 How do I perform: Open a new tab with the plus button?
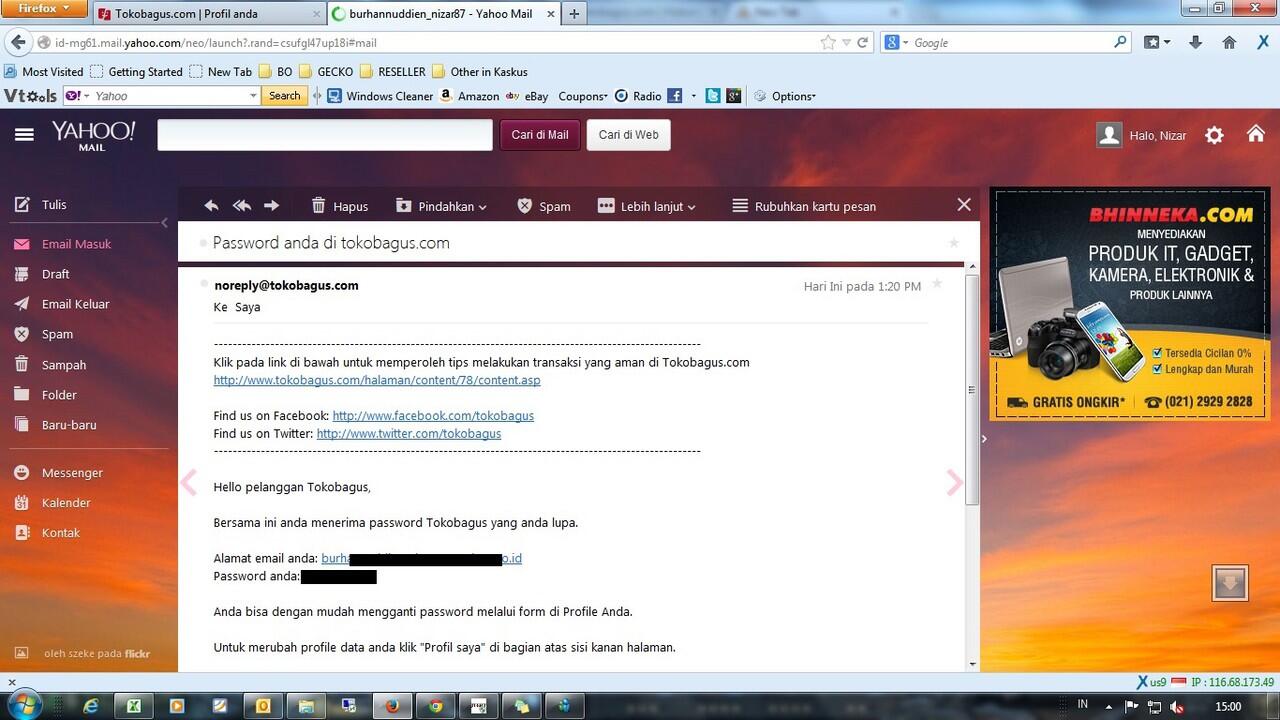pyautogui.click(x=574, y=14)
